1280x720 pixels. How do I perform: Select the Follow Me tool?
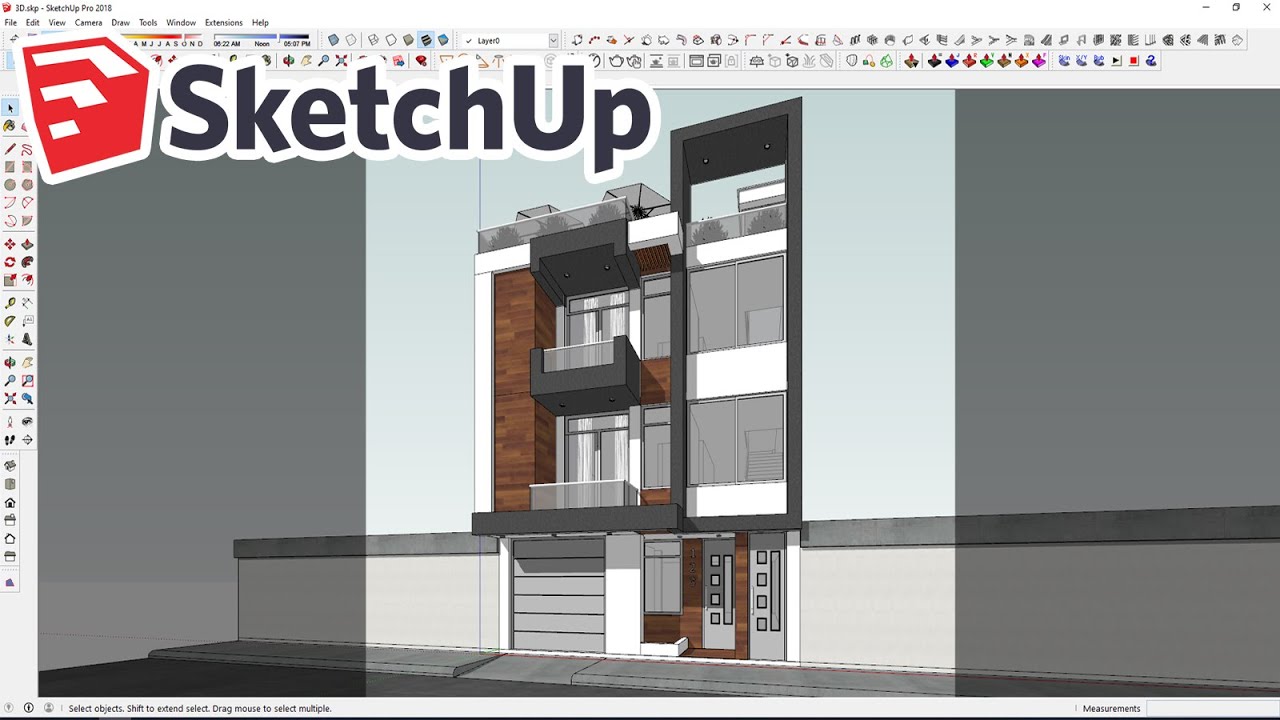tap(27, 262)
